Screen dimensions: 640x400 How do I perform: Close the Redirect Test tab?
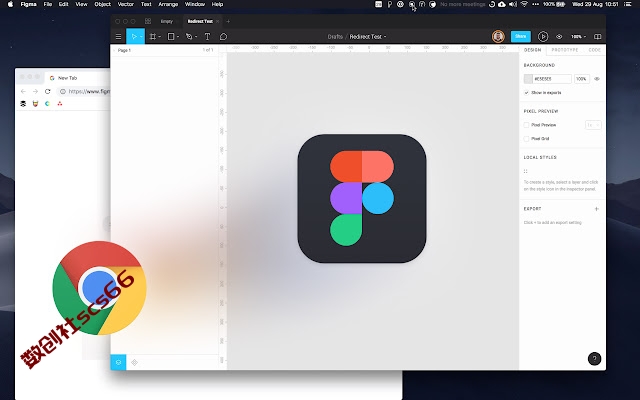tap(218, 21)
